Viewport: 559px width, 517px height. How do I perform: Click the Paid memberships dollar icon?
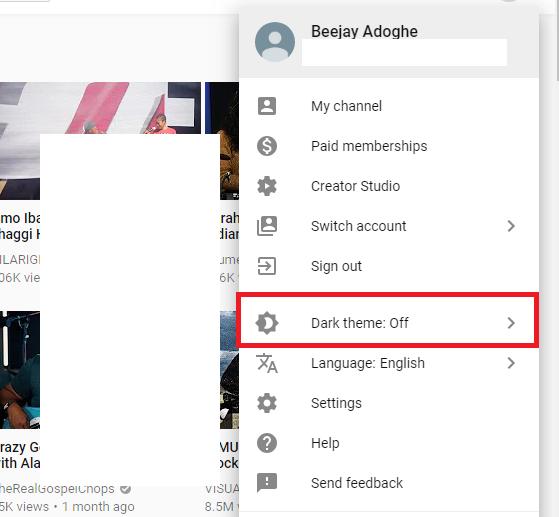point(267,146)
